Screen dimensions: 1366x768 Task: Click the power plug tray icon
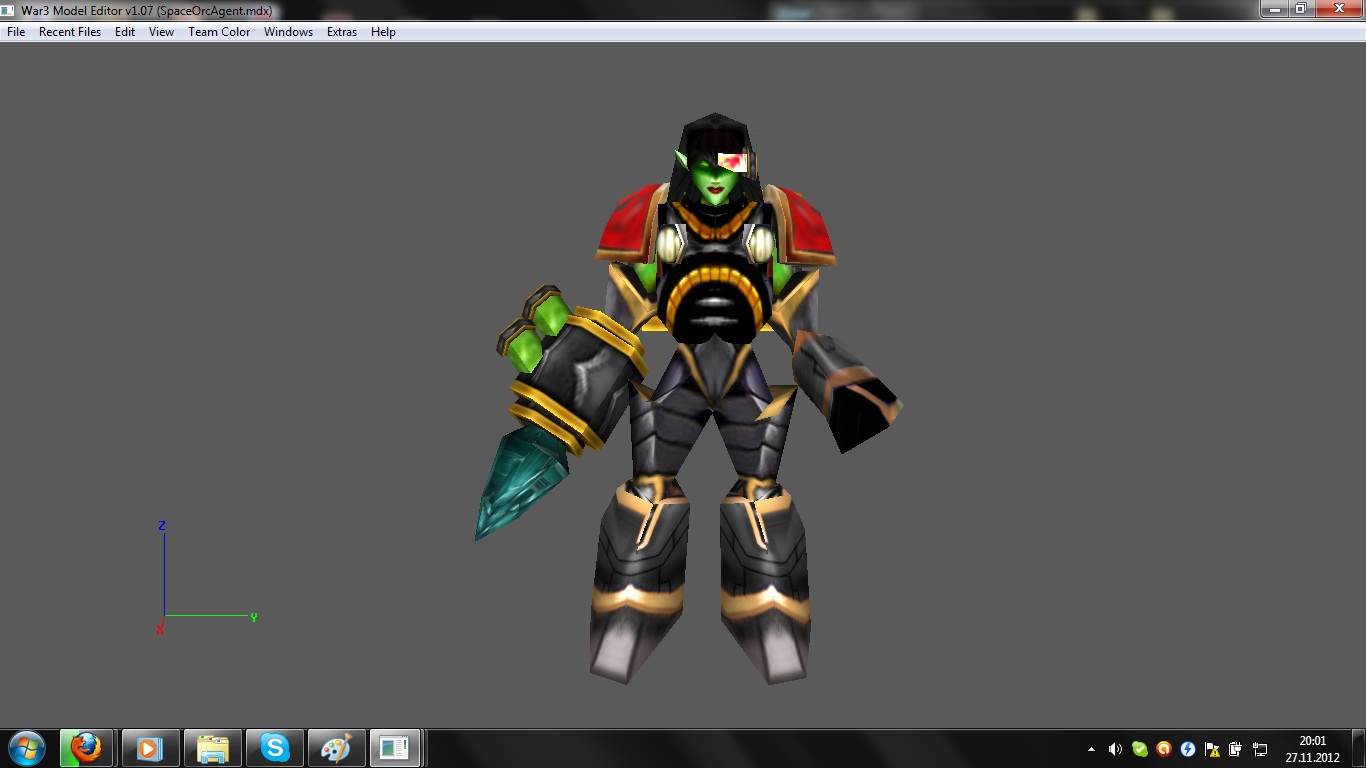(1236, 748)
